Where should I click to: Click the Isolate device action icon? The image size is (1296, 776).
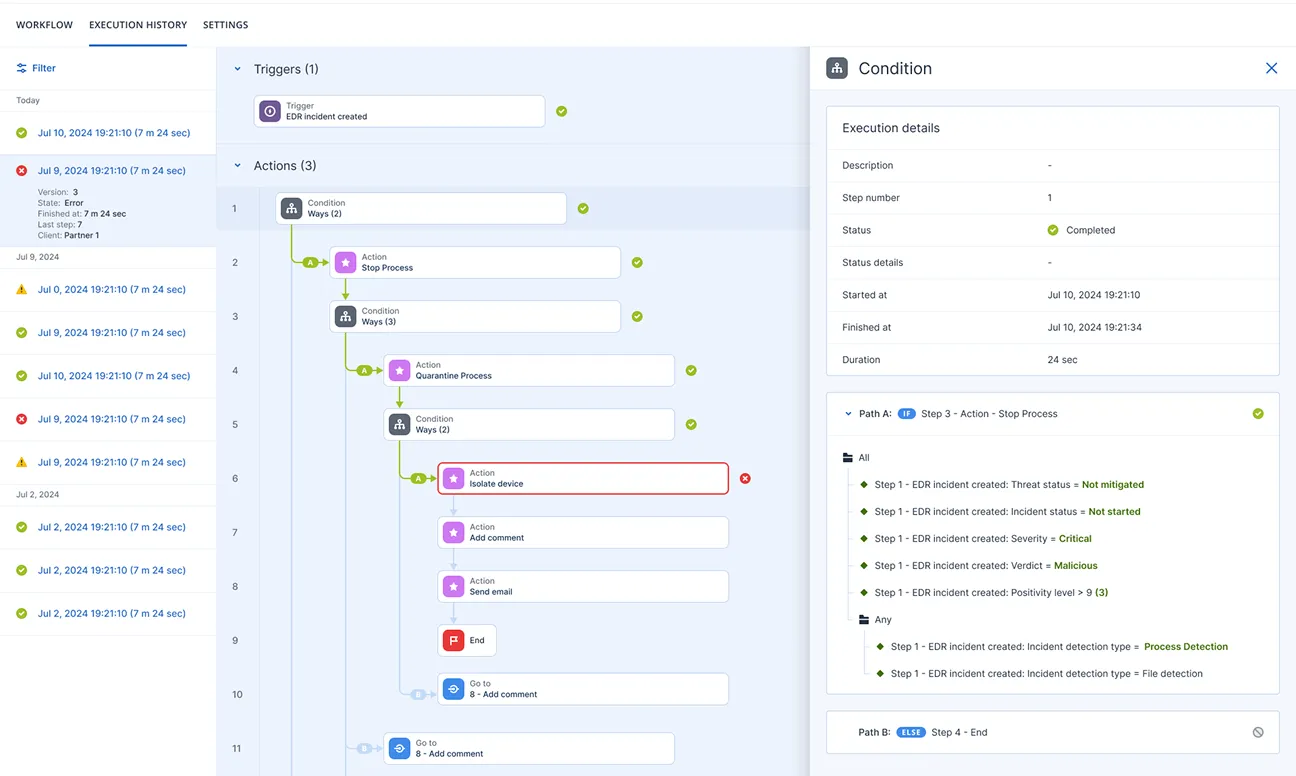453,479
